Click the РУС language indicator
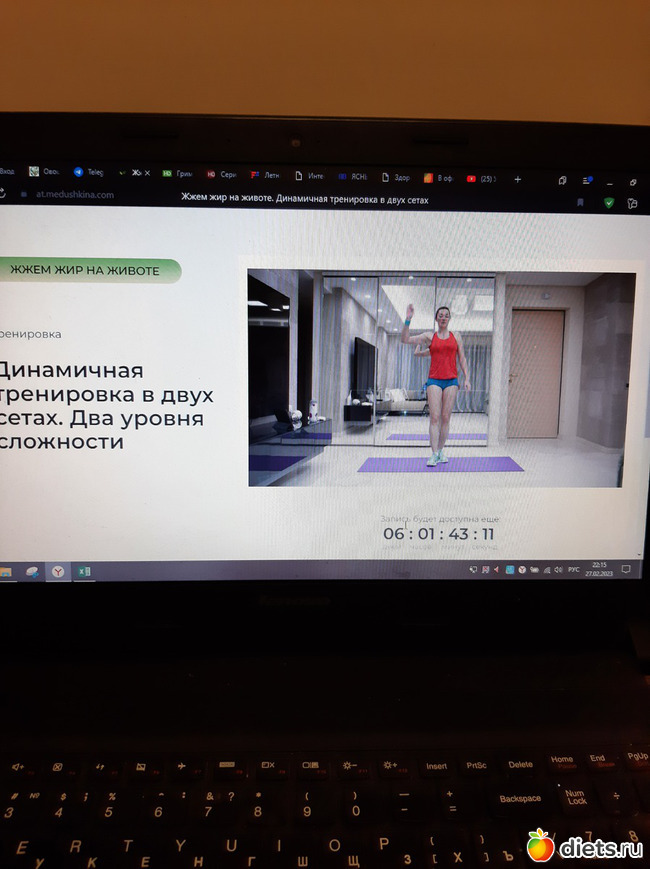Screen dimensions: 650x869 click(573, 569)
